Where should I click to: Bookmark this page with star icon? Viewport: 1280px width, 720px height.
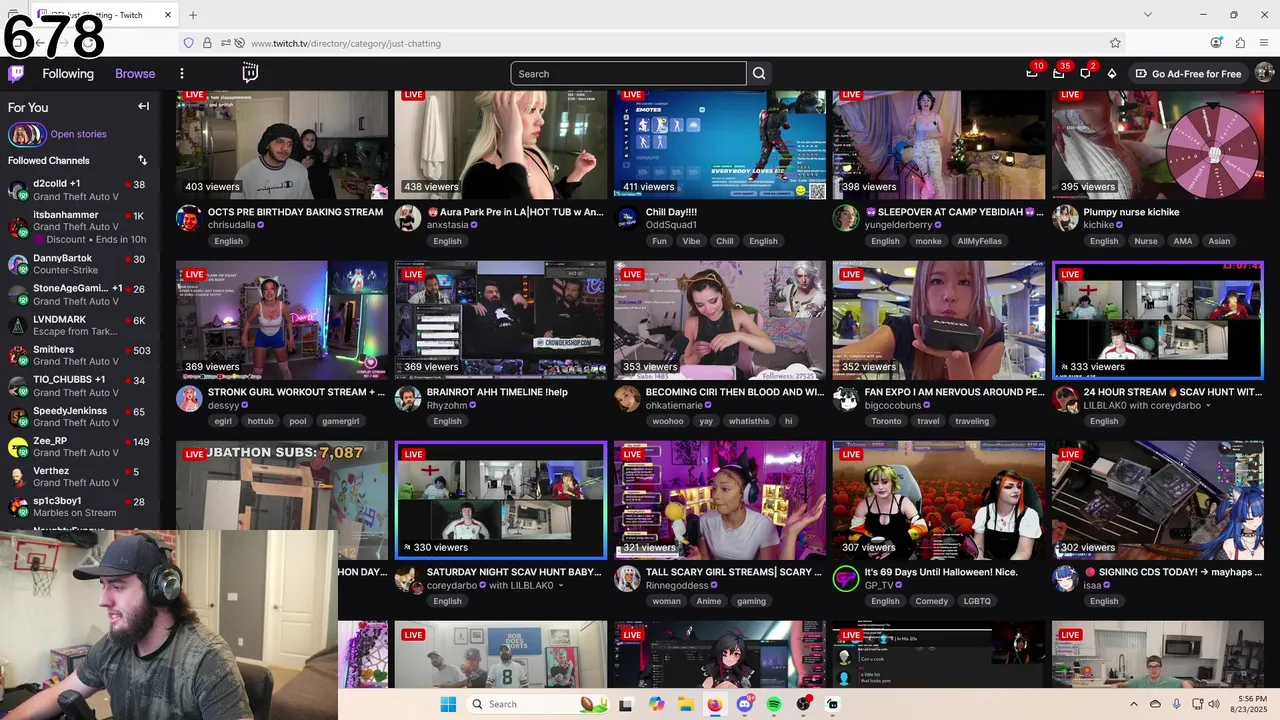[1115, 43]
